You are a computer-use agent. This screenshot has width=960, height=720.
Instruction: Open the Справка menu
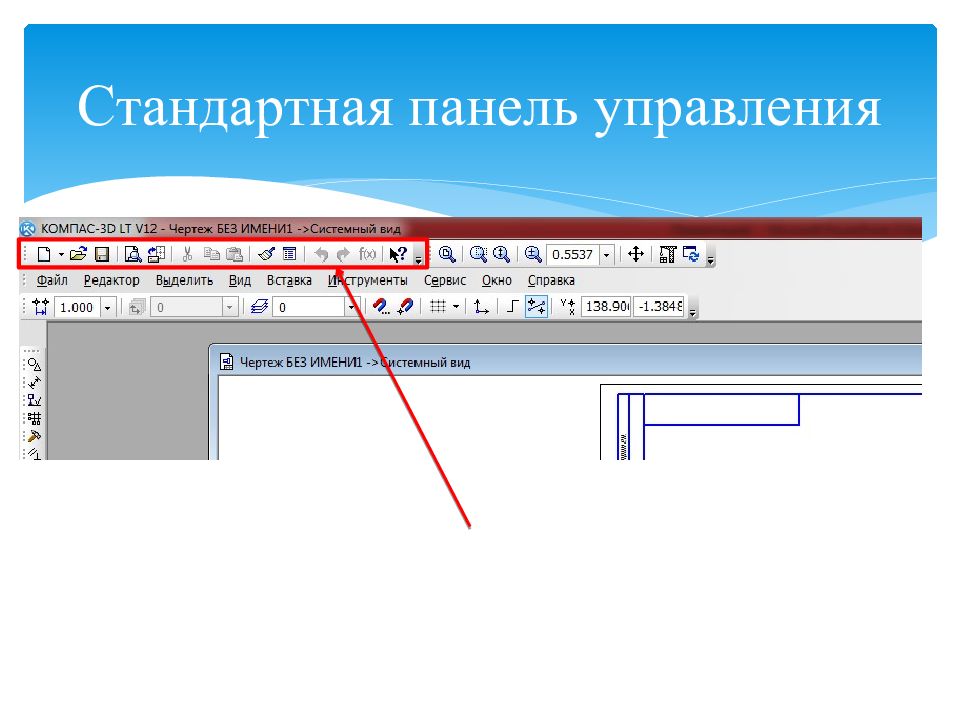point(551,281)
